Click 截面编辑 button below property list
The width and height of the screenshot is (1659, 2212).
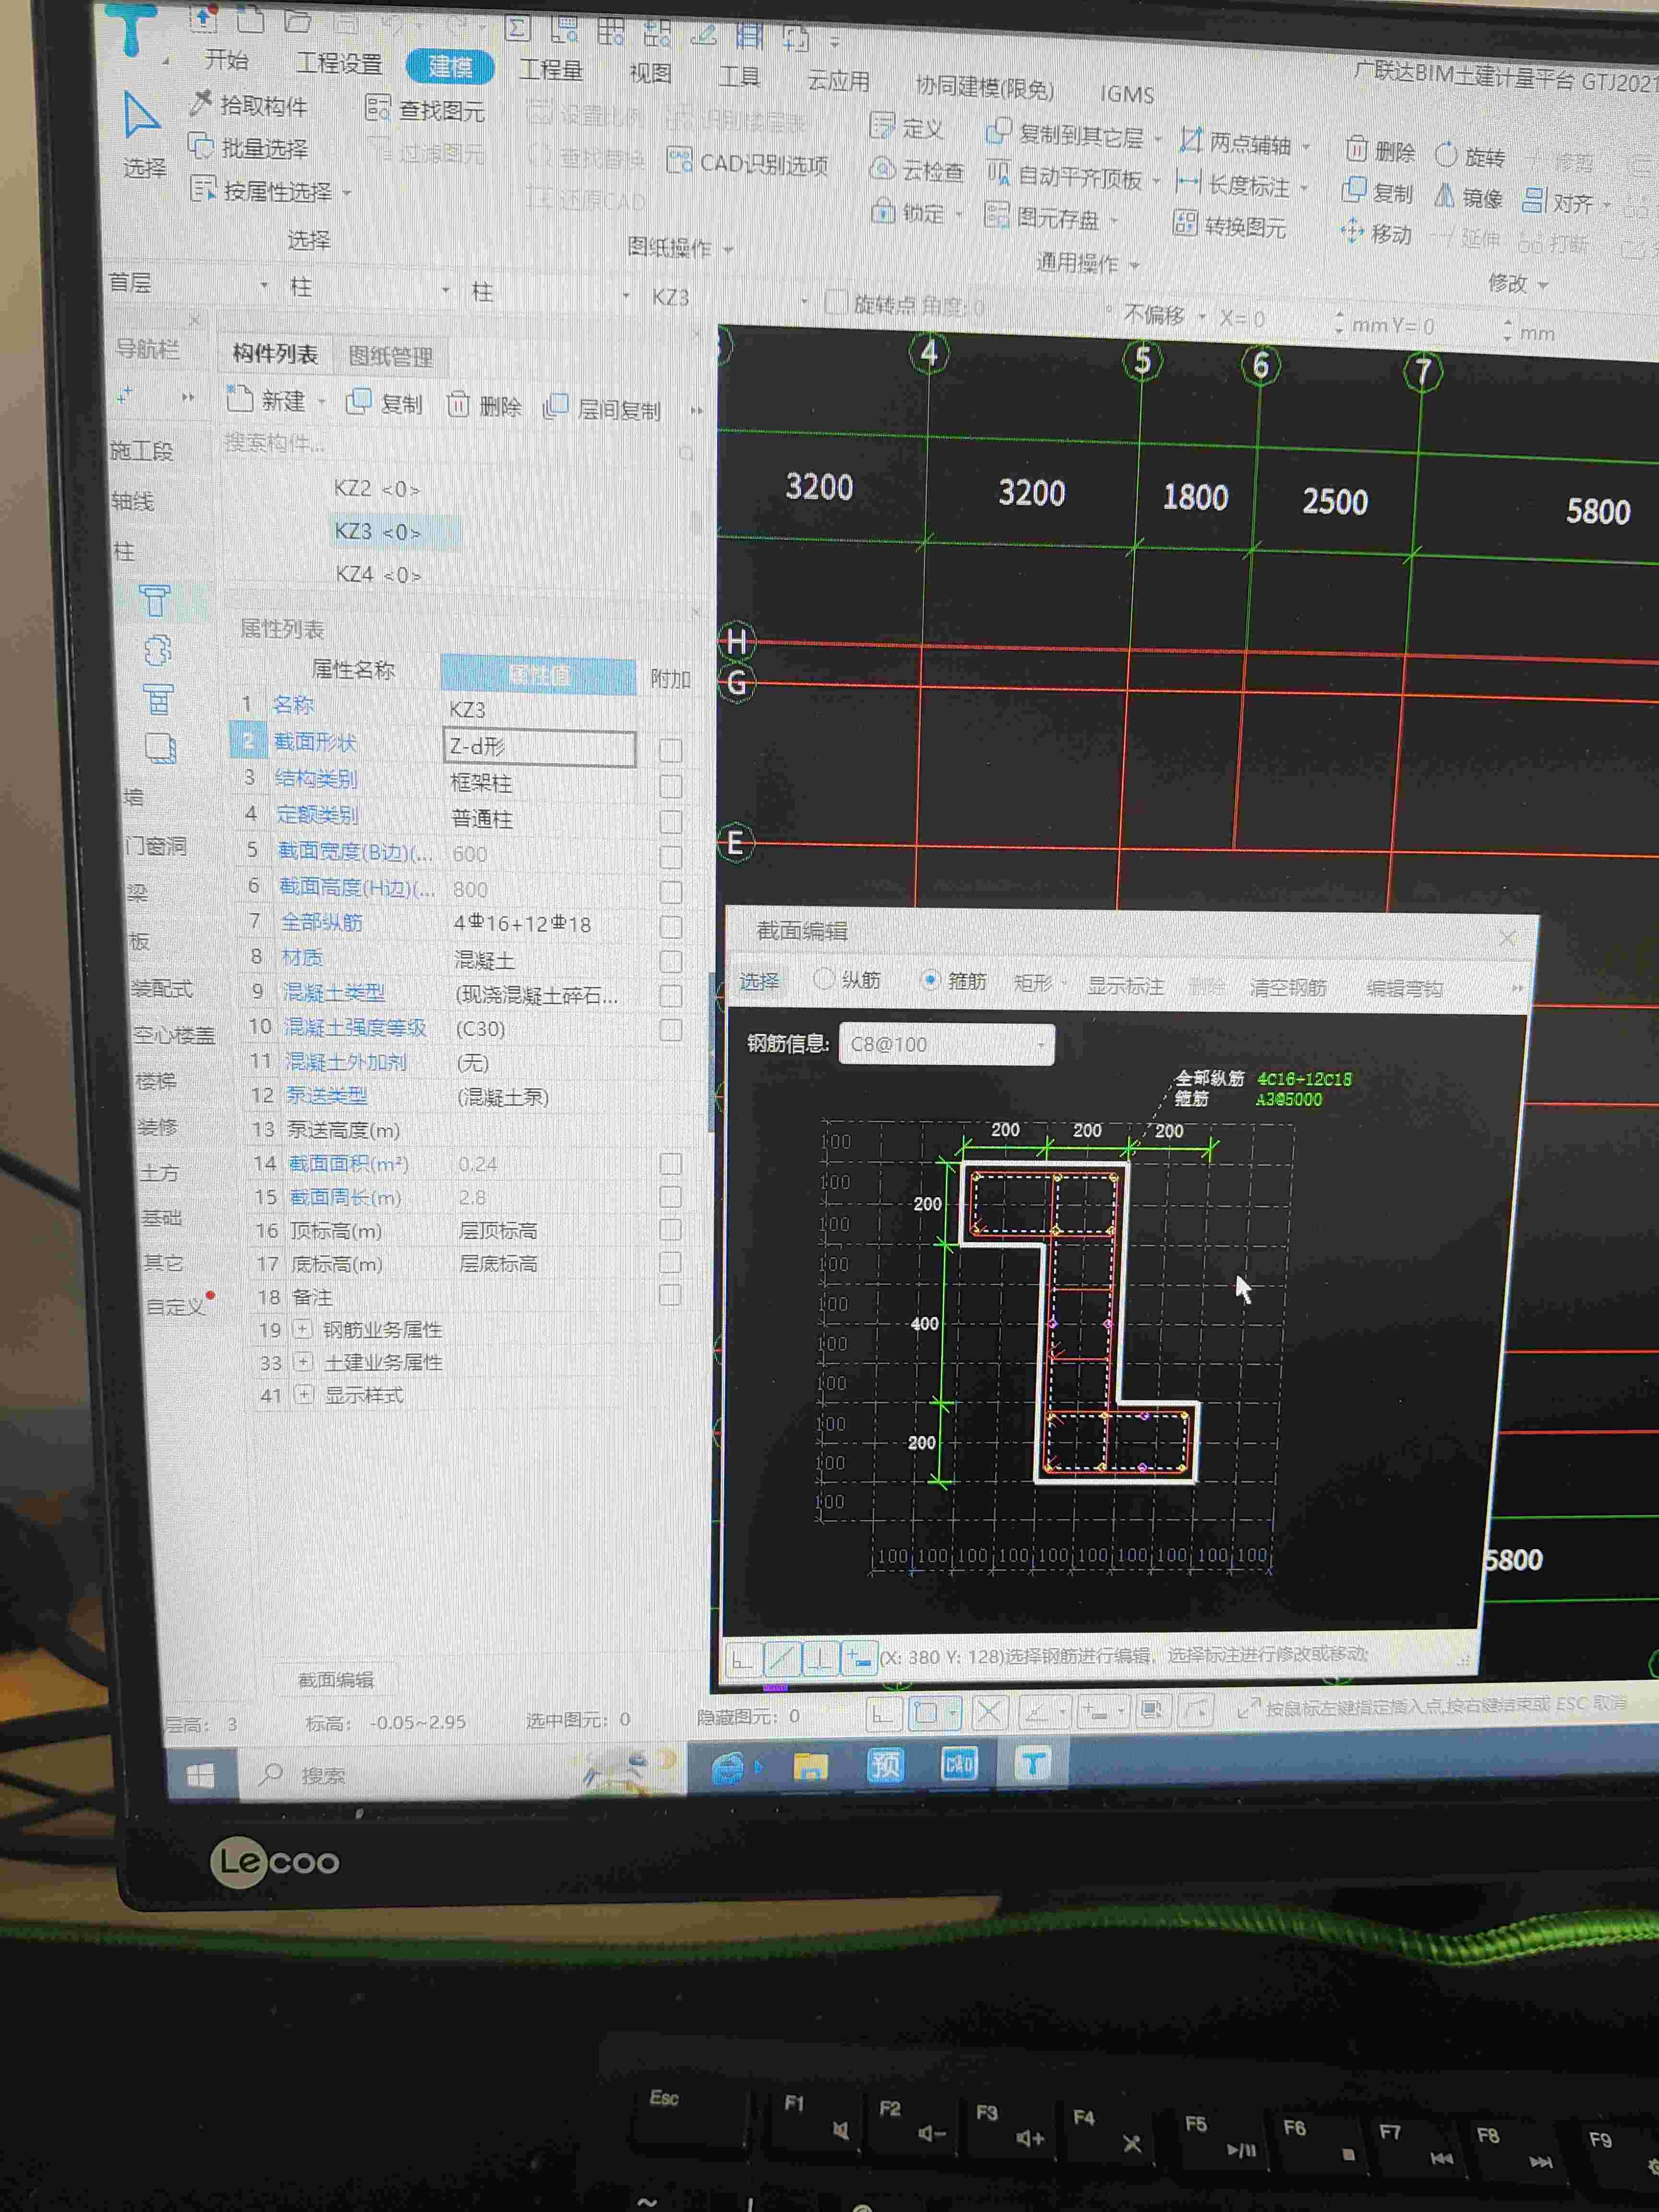click(x=336, y=1680)
